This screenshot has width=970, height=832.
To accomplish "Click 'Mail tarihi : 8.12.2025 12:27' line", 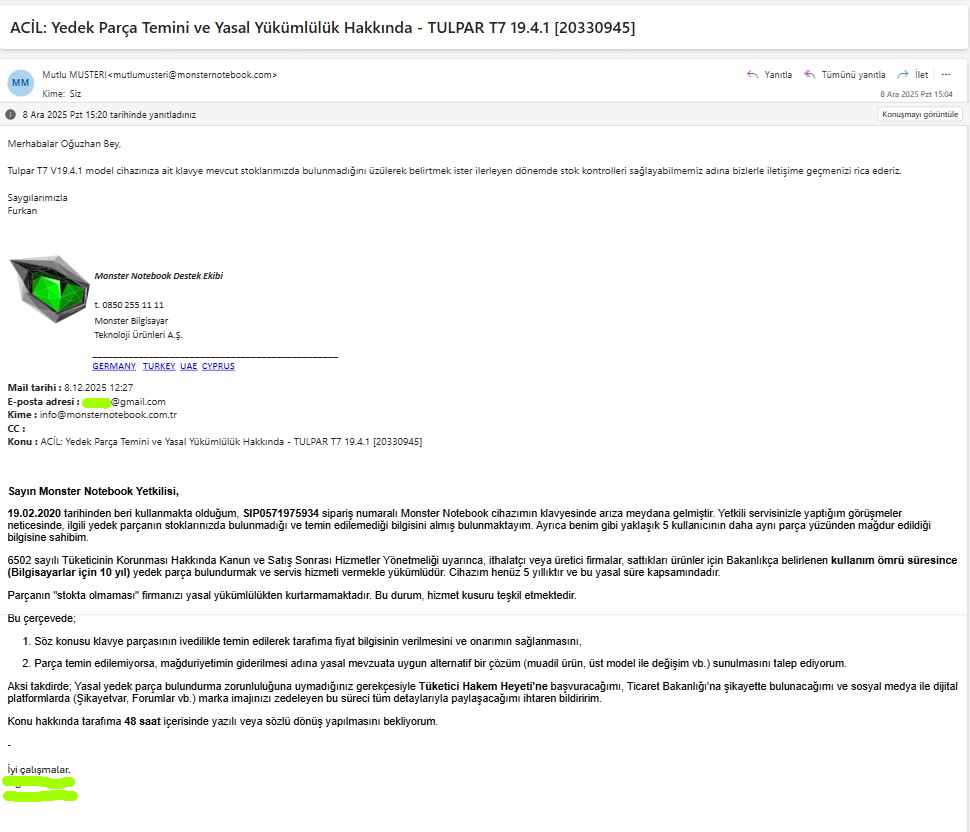I will click(x=70, y=388).
